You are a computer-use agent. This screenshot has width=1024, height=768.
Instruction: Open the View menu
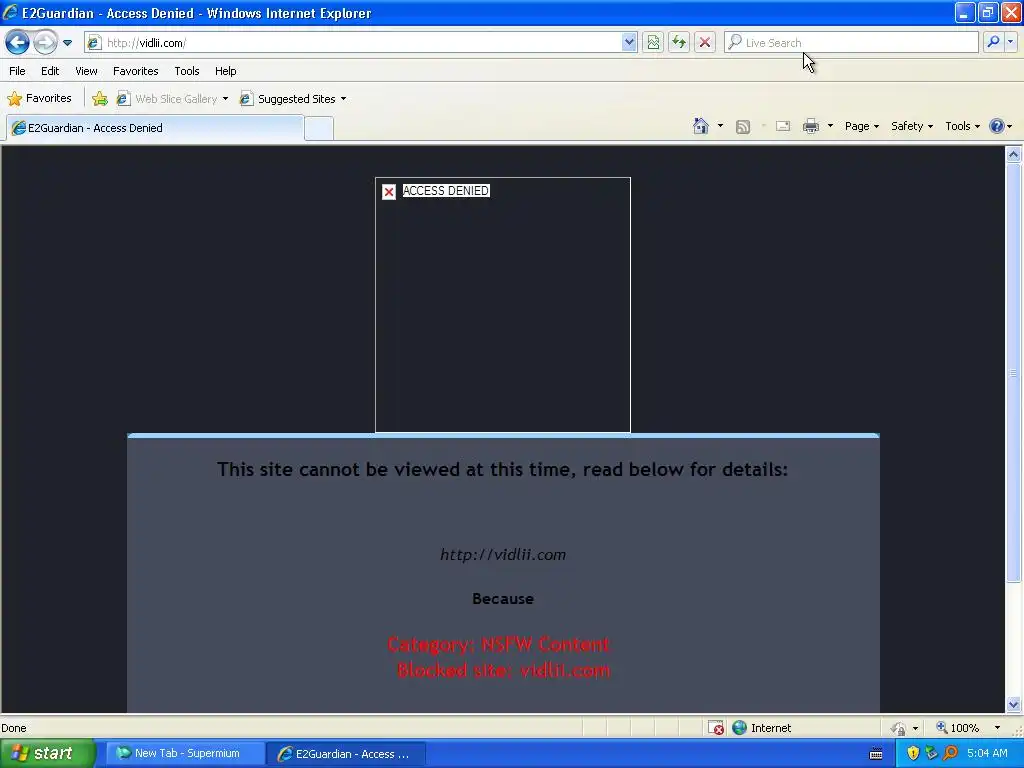point(86,71)
